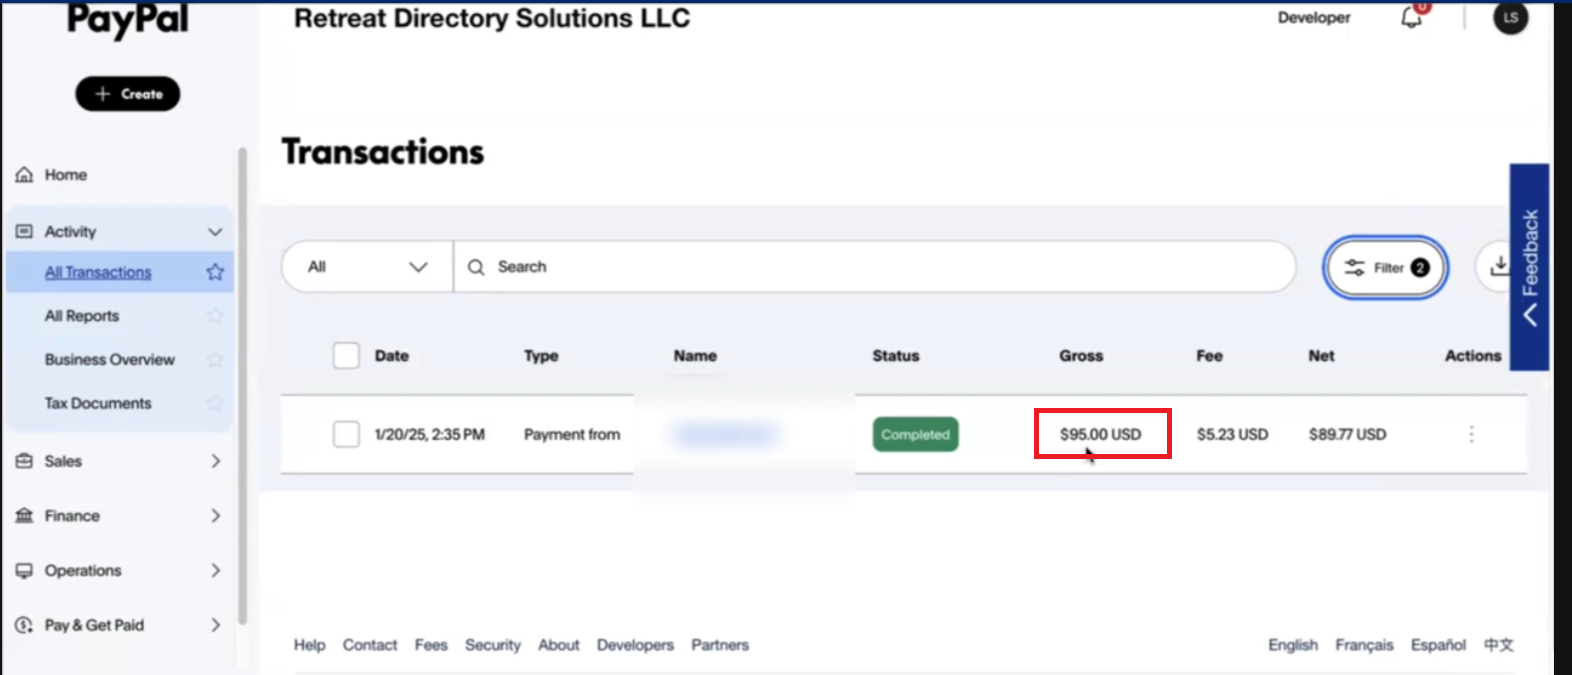Star the Tax Documents shortcut

(215, 403)
